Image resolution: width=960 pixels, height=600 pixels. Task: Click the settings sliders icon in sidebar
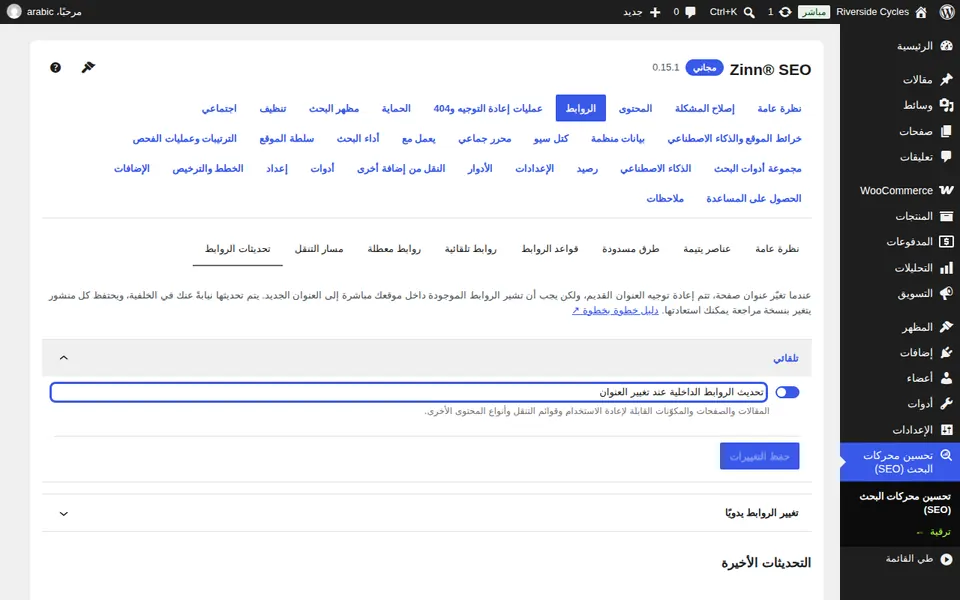coord(947,430)
